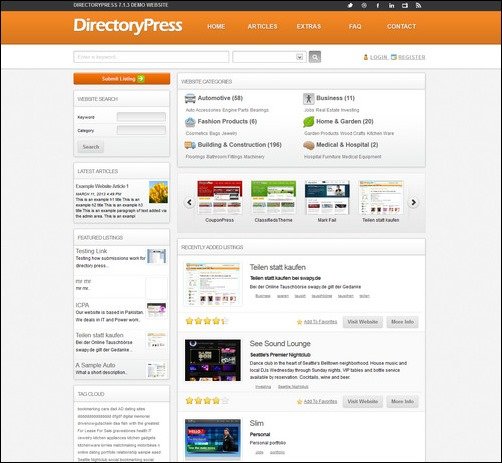
Task: Click the lock icon beside Login
Action: coord(366,57)
